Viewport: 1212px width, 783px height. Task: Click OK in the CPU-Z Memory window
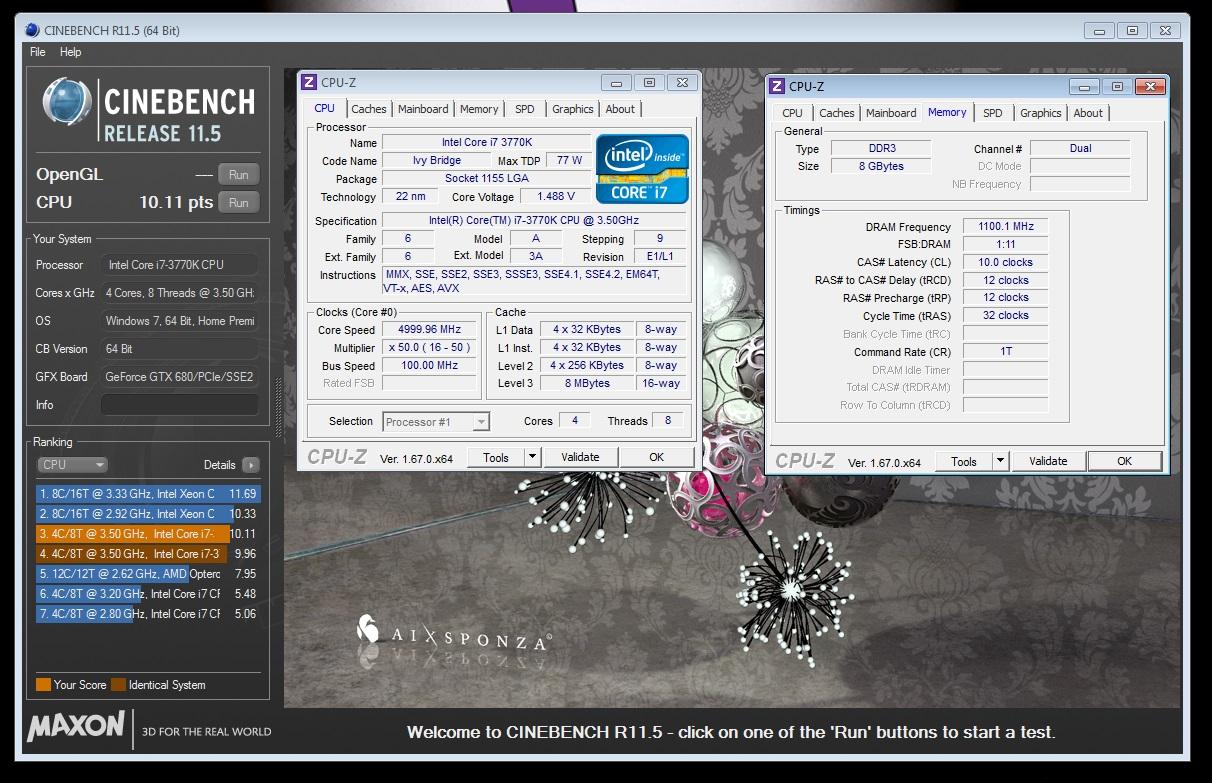click(x=1124, y=461)
